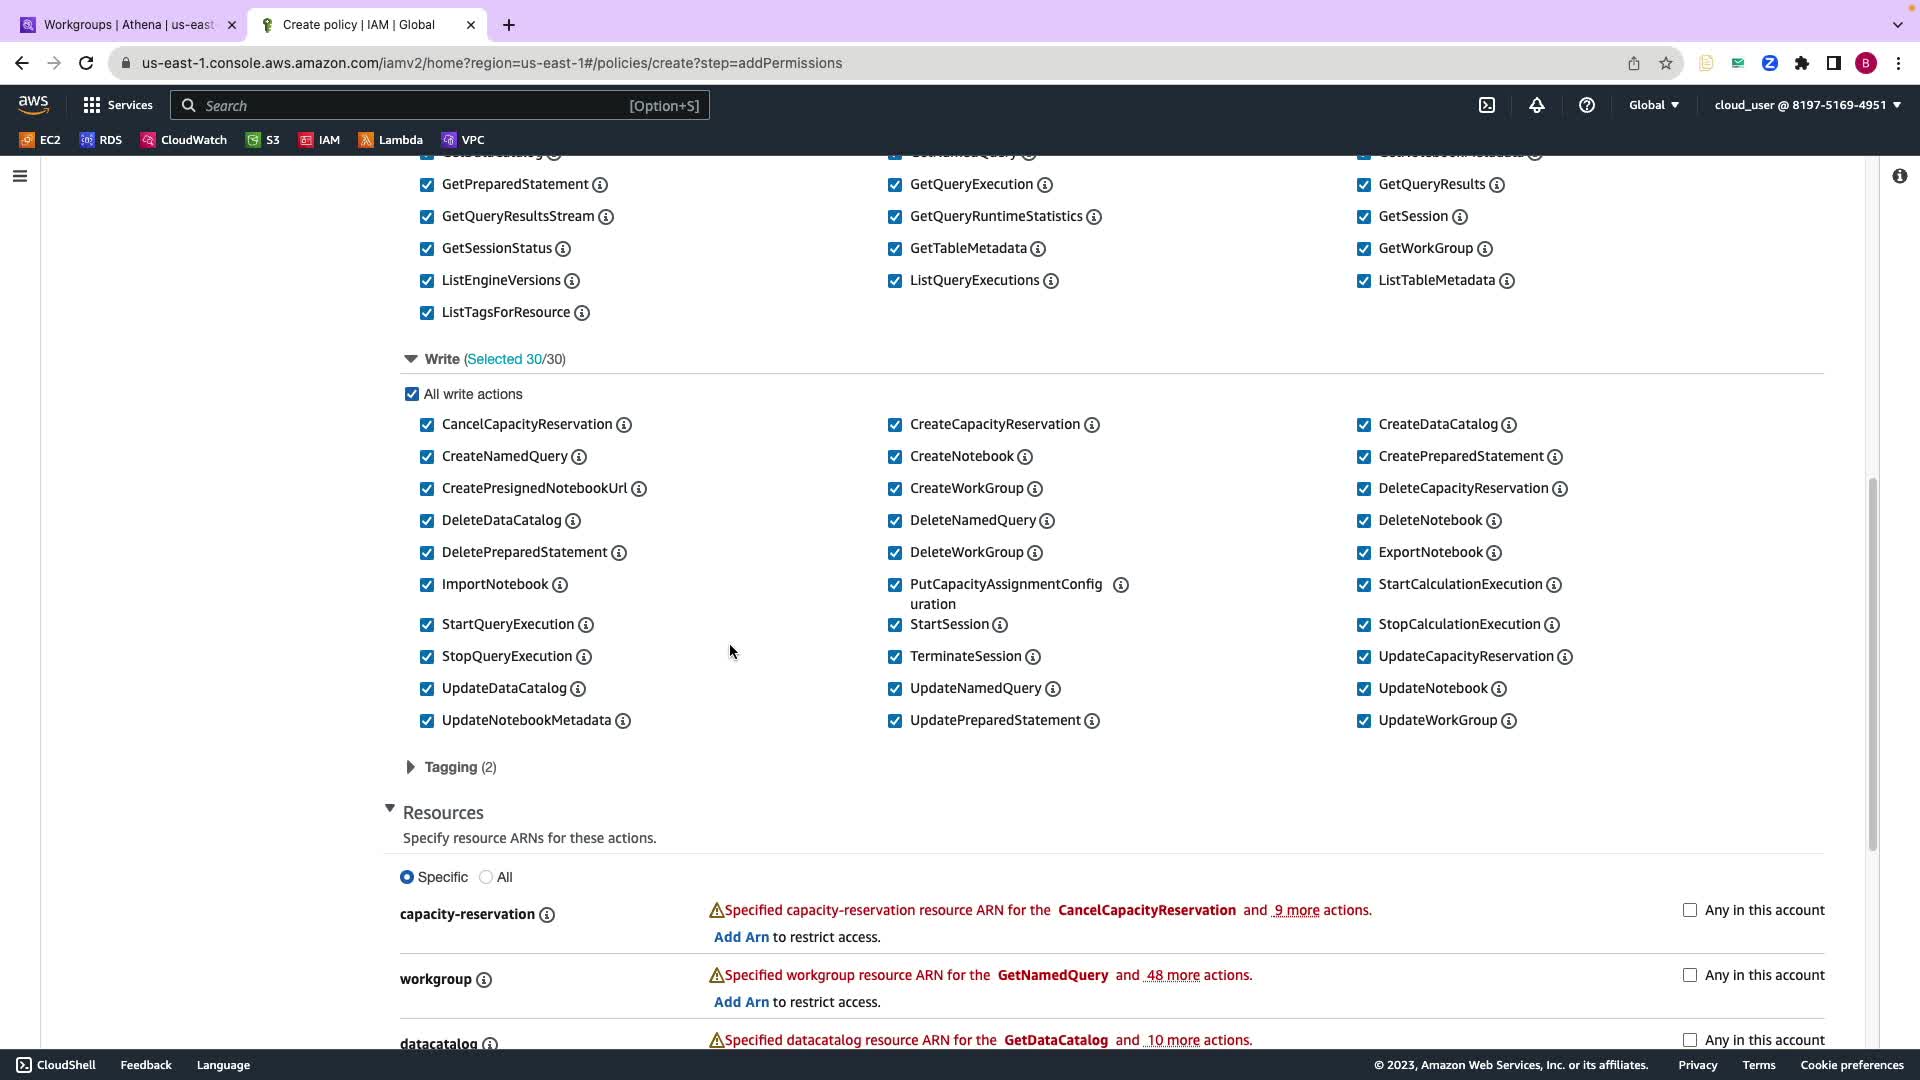Click info icon beside workgroup resource
This screenshot has width=1920, height=1080.
[x=484, y=980]
